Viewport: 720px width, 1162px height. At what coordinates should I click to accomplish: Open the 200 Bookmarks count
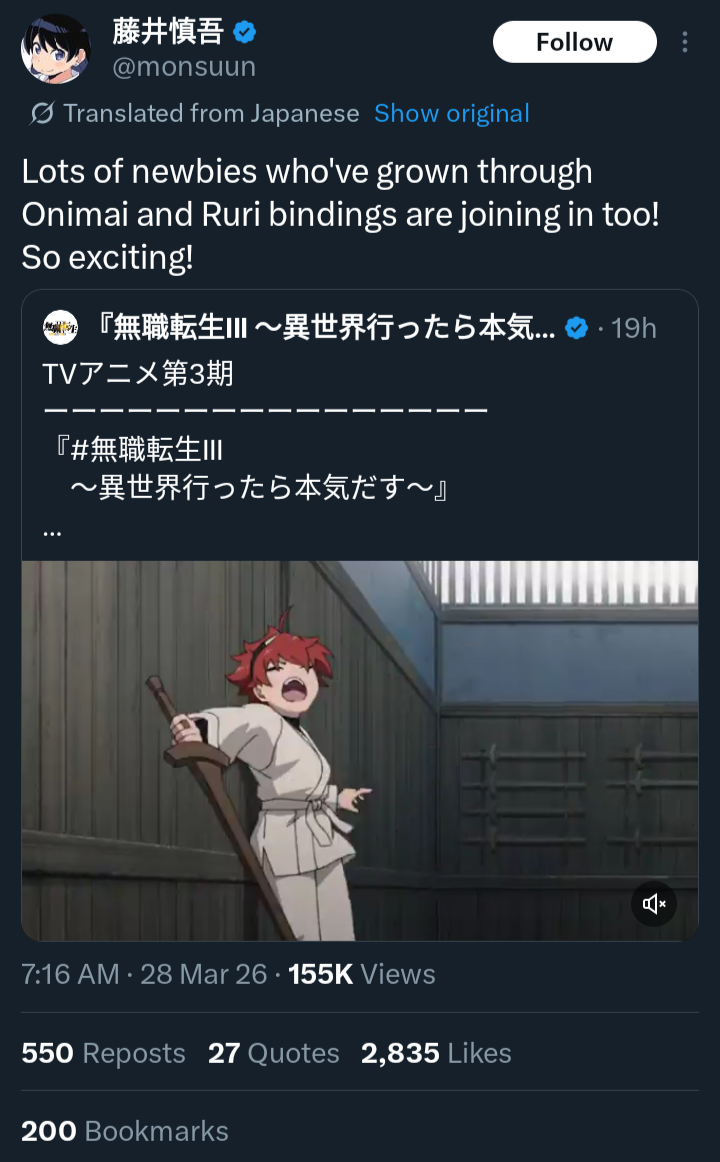pyautogui.click(x=124, y=1131)
